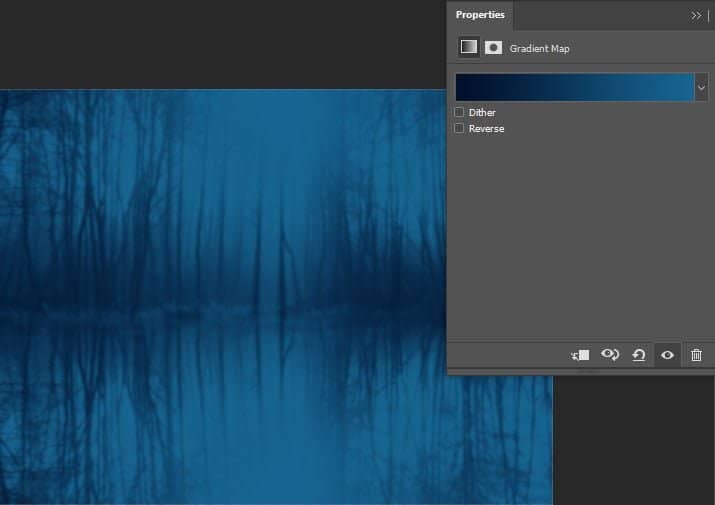Toggle adjustment layer visibility eye
715x505 pixels.
pos(667,355)
